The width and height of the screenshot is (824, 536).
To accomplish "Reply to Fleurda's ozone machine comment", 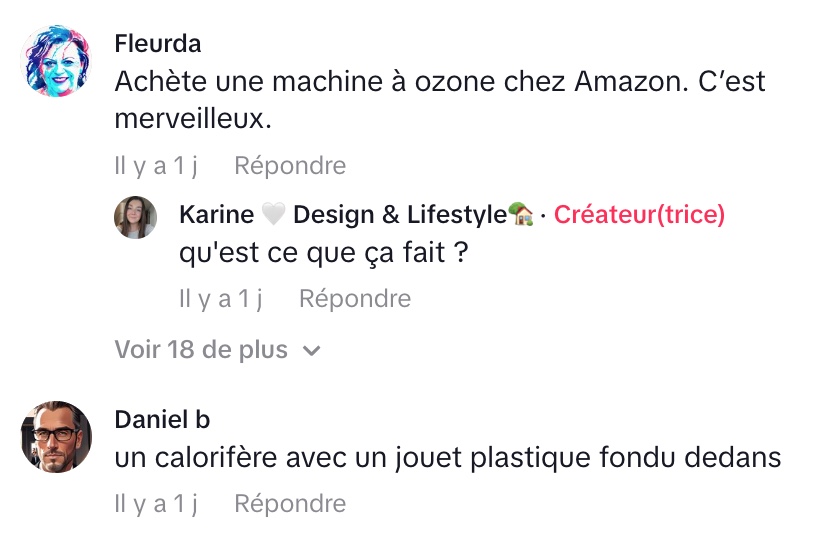I will [290, 166].
